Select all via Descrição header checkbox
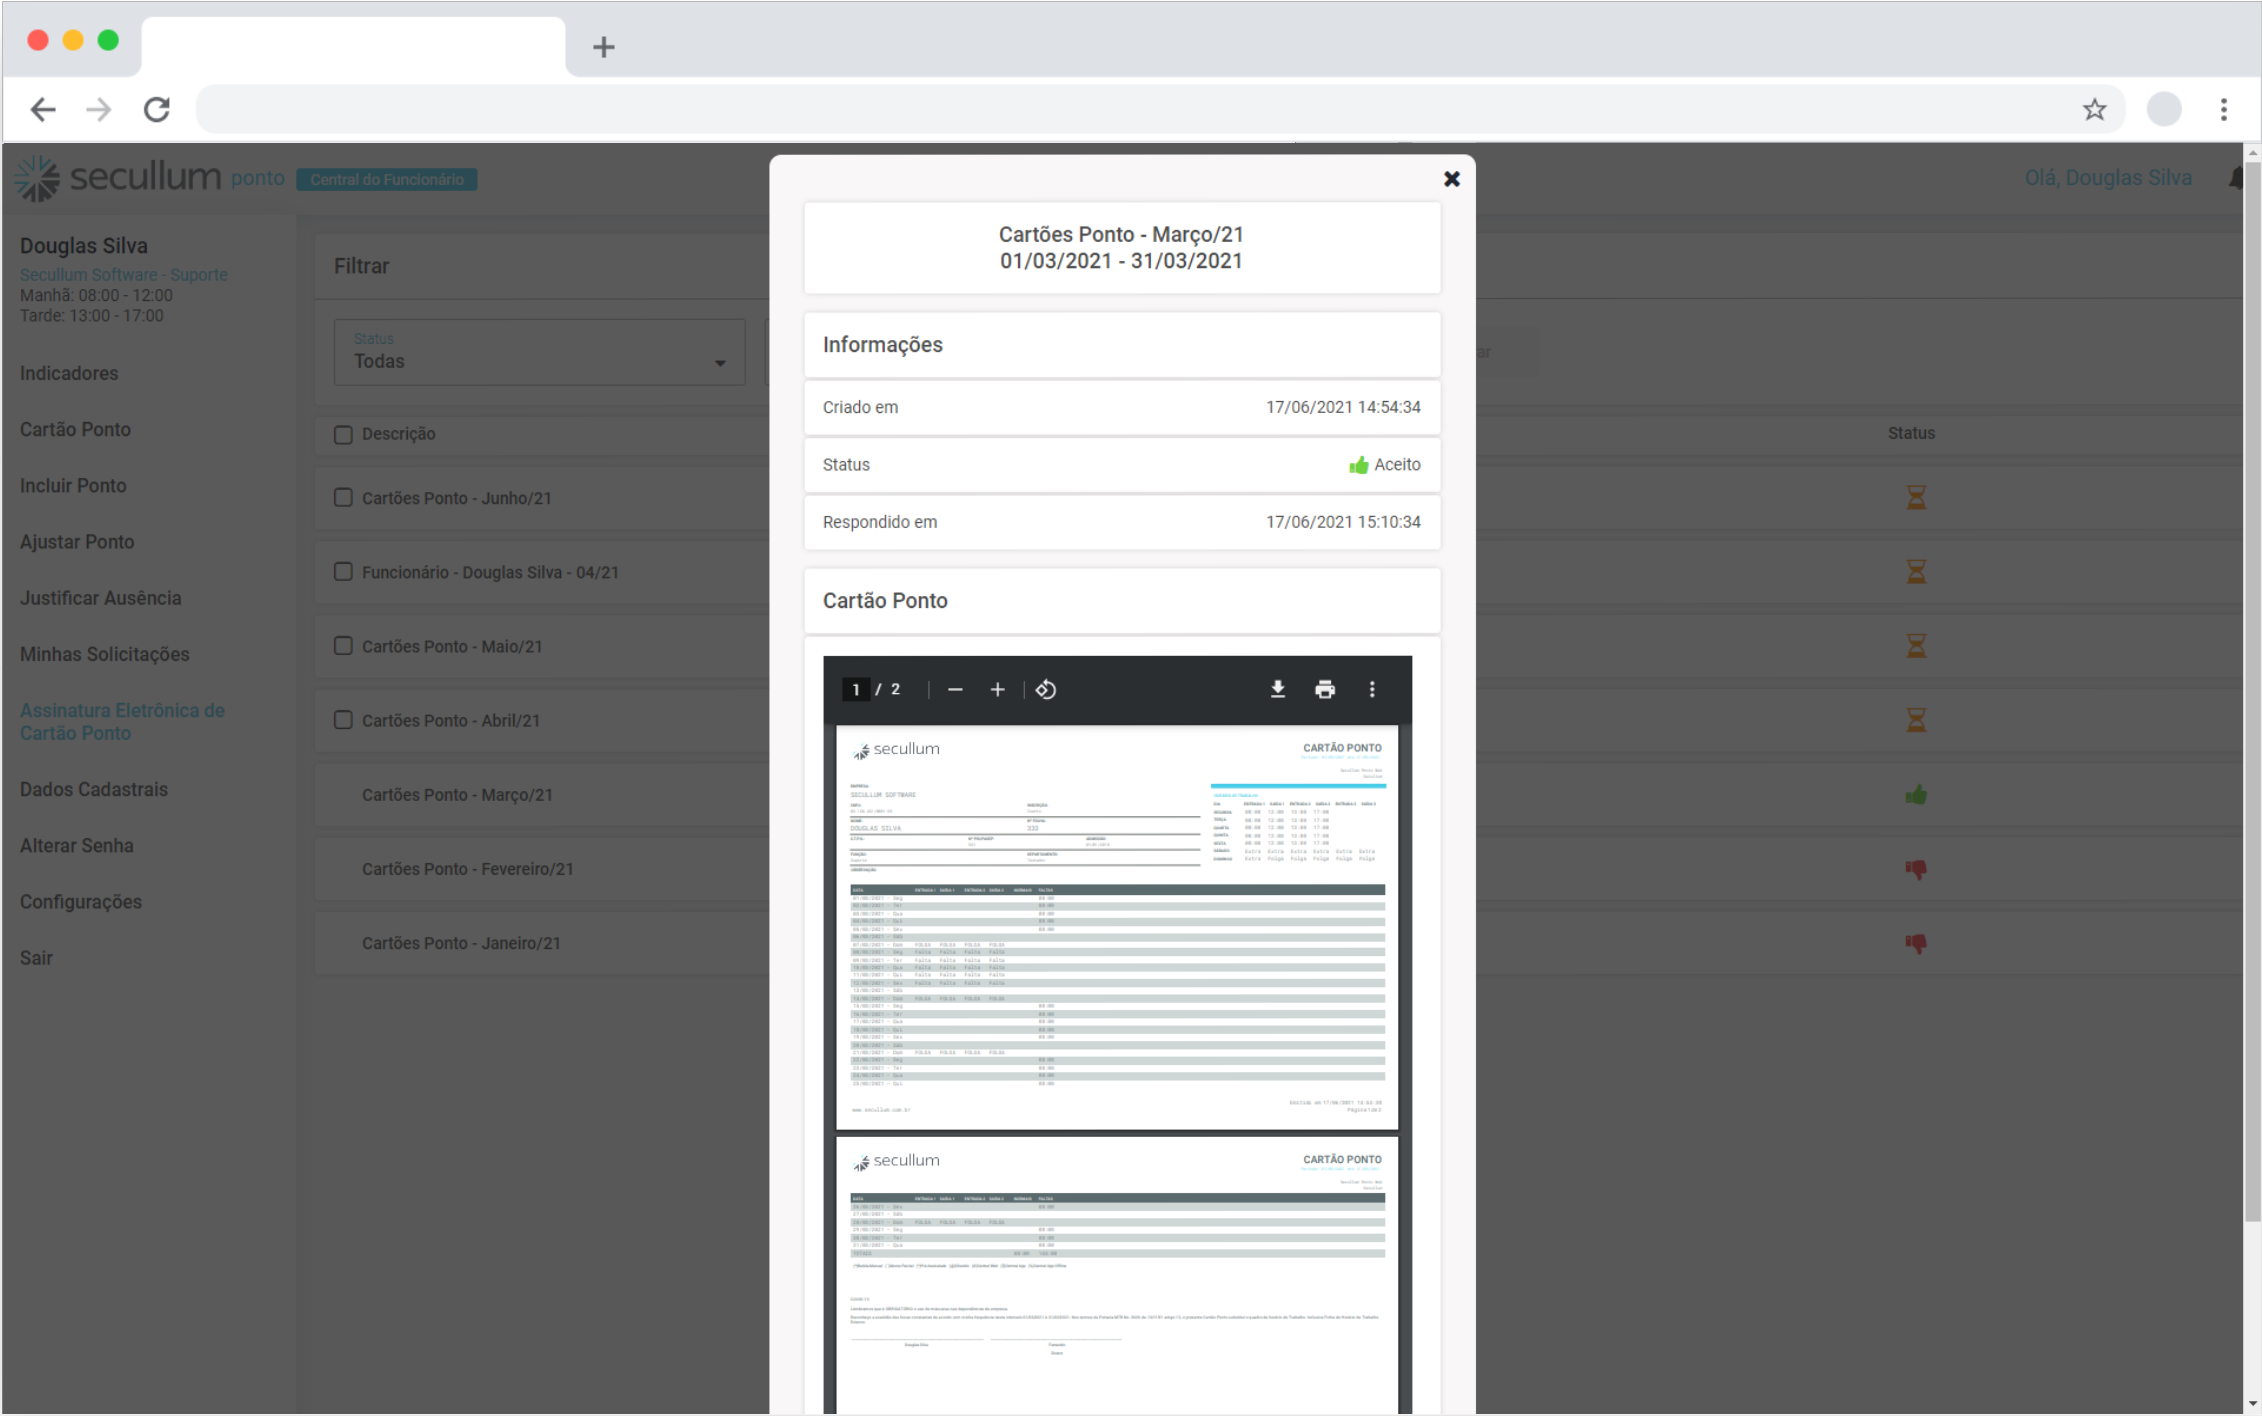The width and height of the screenshot is (2262, 1416). coord(343,434)
